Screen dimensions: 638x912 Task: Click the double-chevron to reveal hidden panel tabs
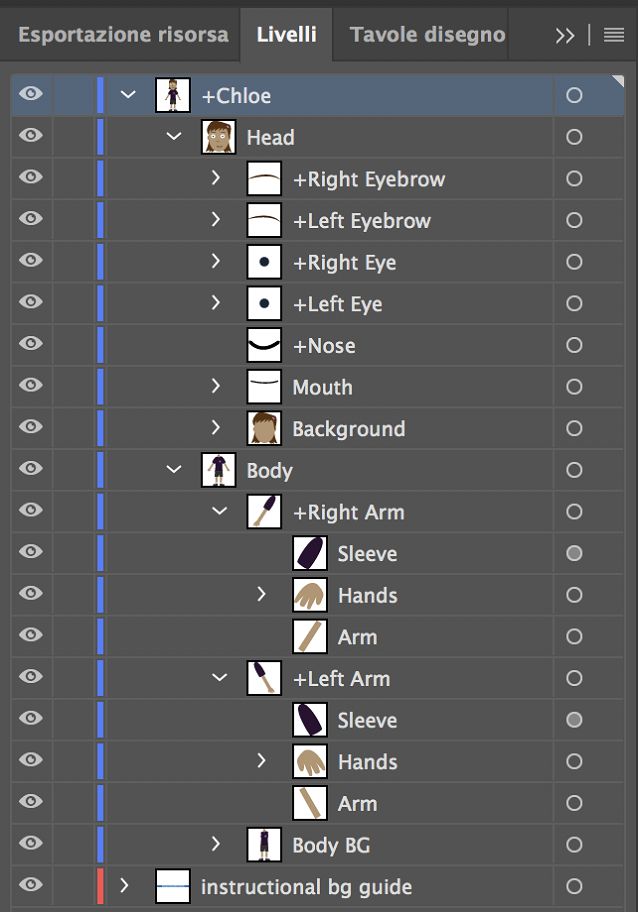pyautogui.click(x=565, y=34)
